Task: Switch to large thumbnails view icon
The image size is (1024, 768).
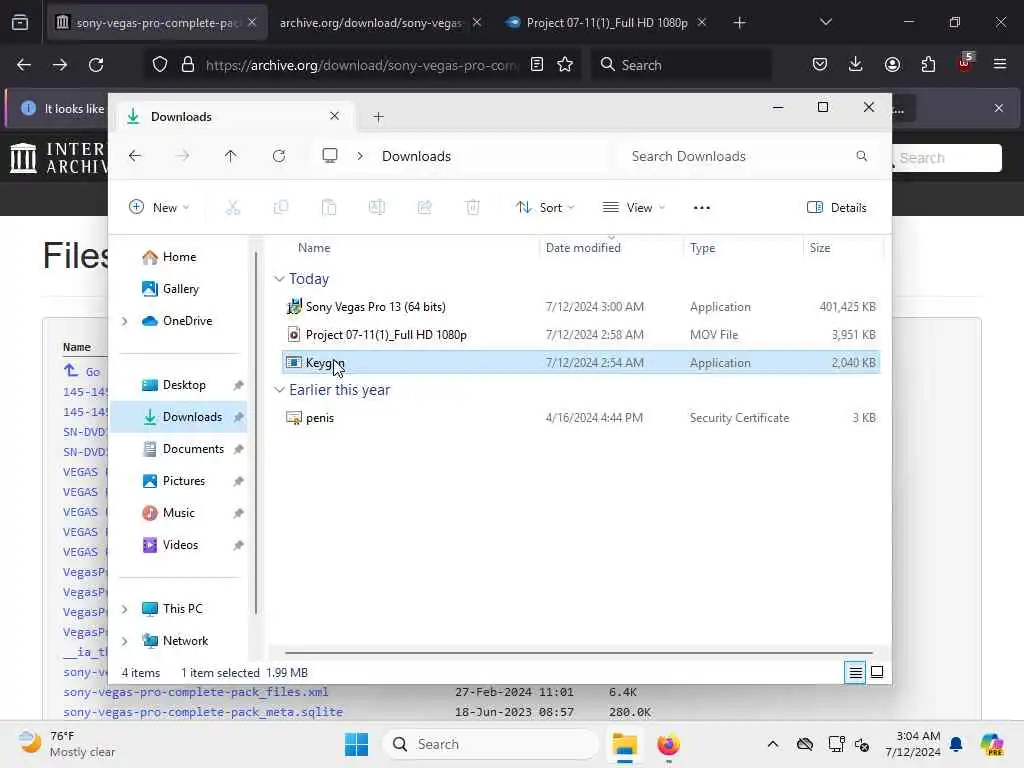Action: (877, 672)
